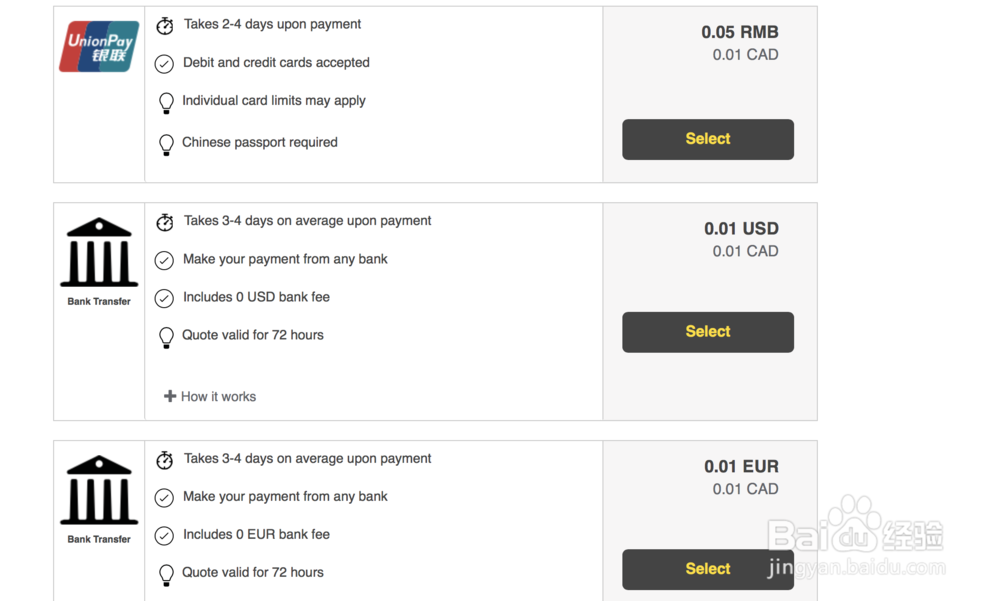Click the EUR Bank Transfer building icon
Screen dimensions: 1000x601
coord(99,490)
